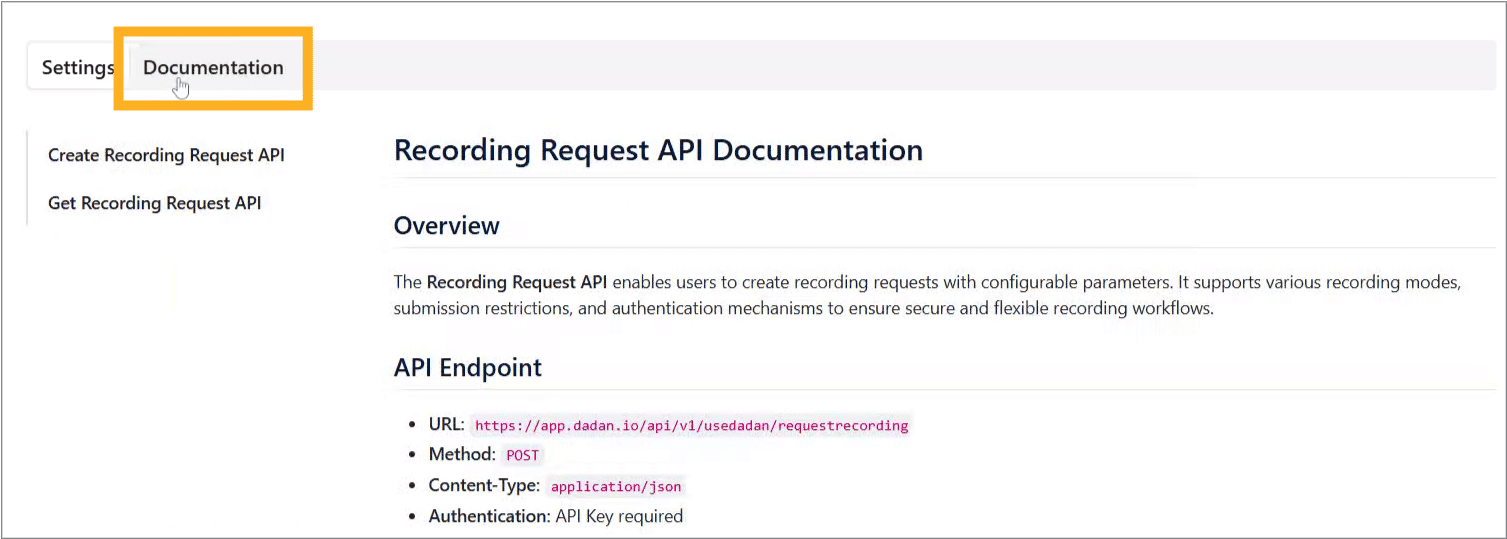Click the 'Authentication: API Key required' line
Viewport: 1507px width, 539px height.
coord(556,517)
